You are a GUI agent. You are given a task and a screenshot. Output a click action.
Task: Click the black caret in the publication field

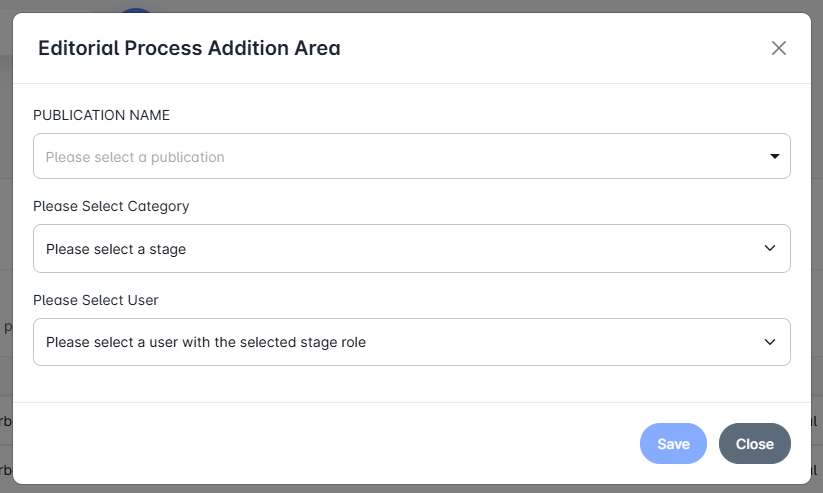(x=774, y=157)
